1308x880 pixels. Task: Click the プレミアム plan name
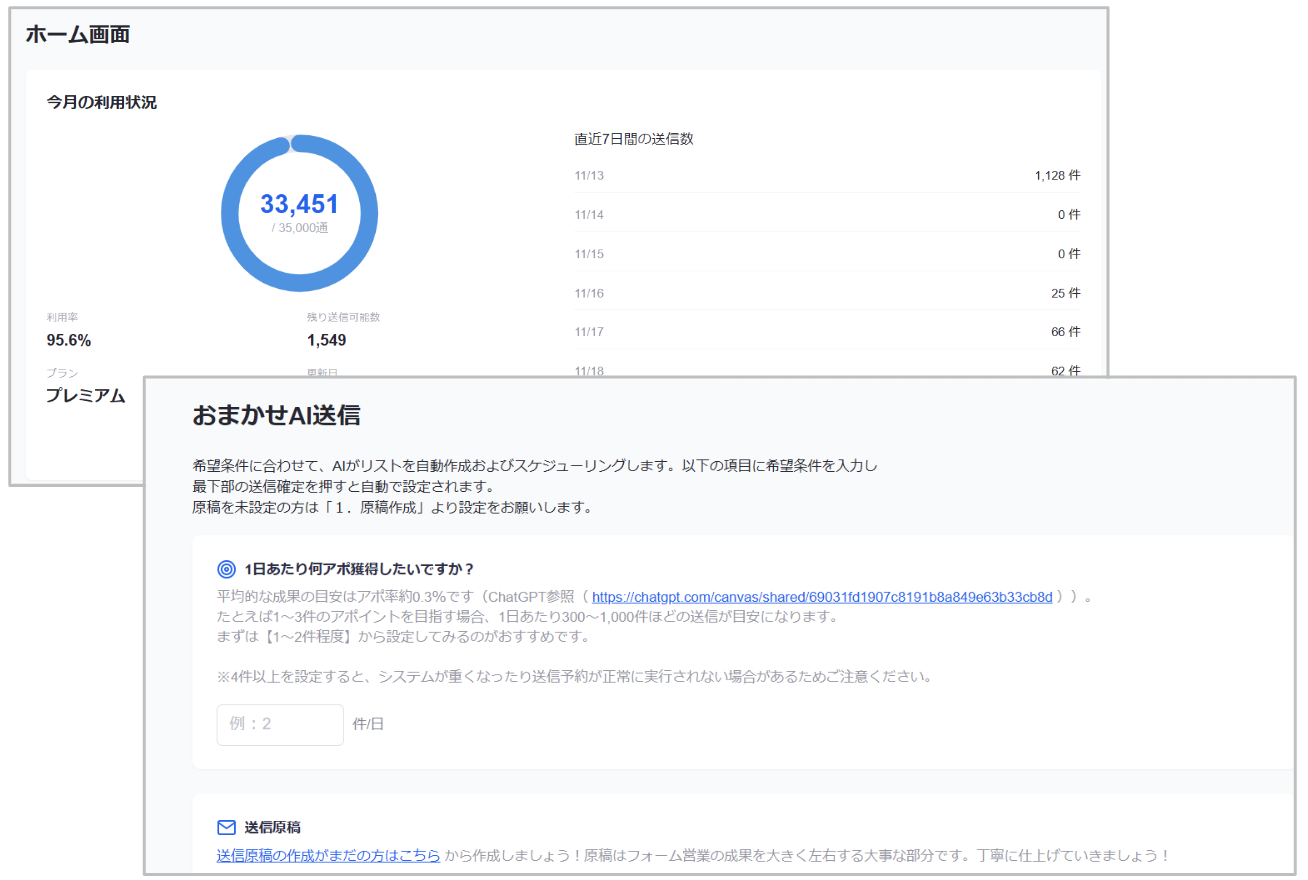86,395
